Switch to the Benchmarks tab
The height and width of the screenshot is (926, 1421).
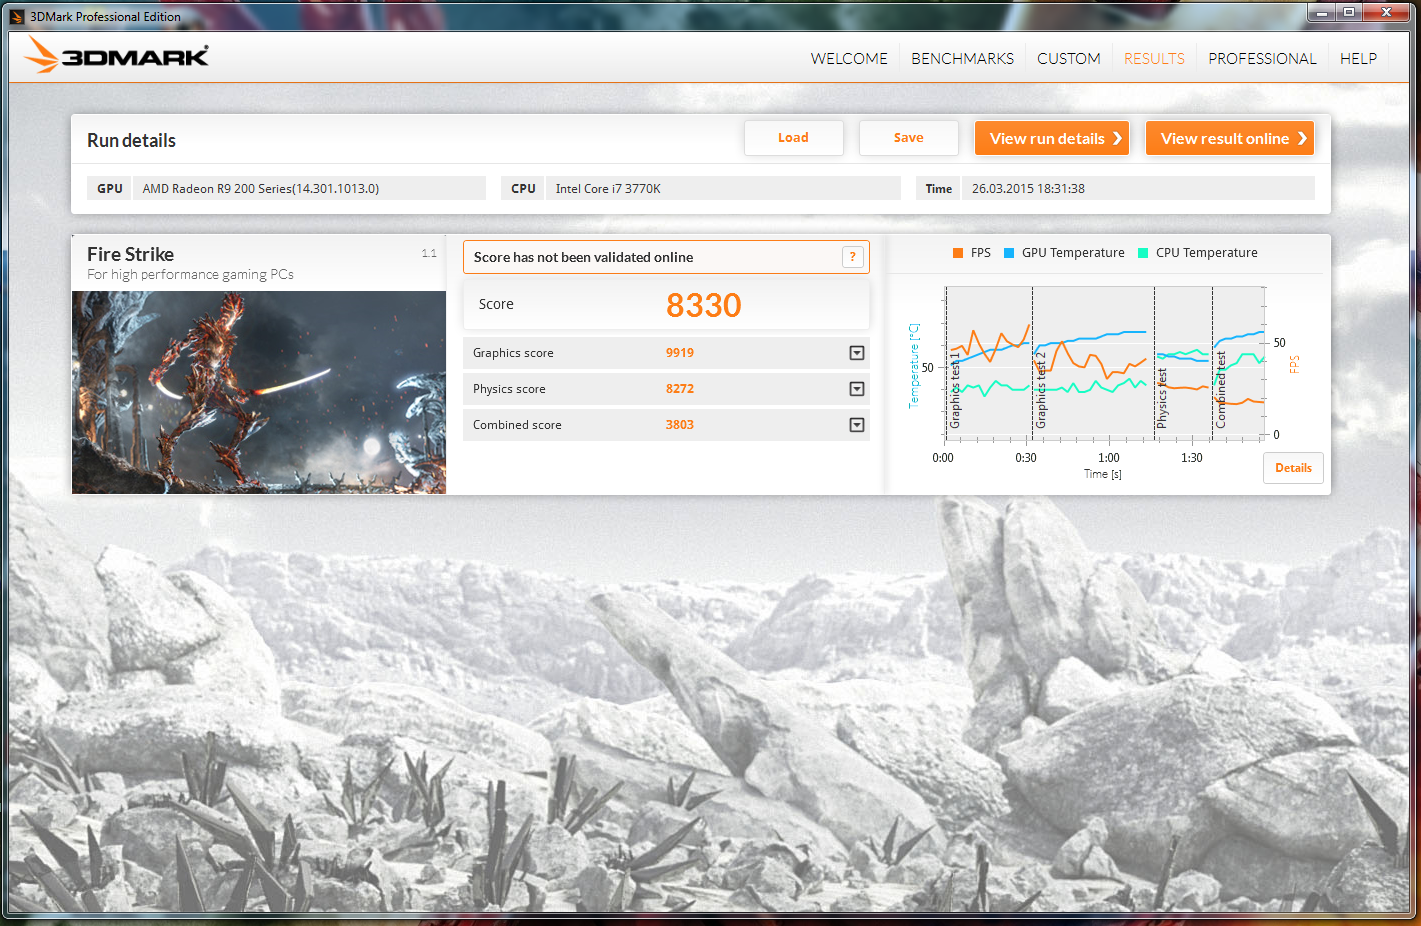pos(962,58)
